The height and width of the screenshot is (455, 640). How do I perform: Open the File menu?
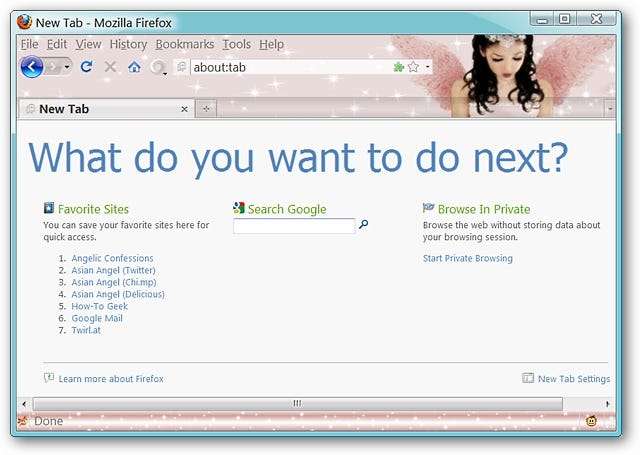tap(29, 44)
